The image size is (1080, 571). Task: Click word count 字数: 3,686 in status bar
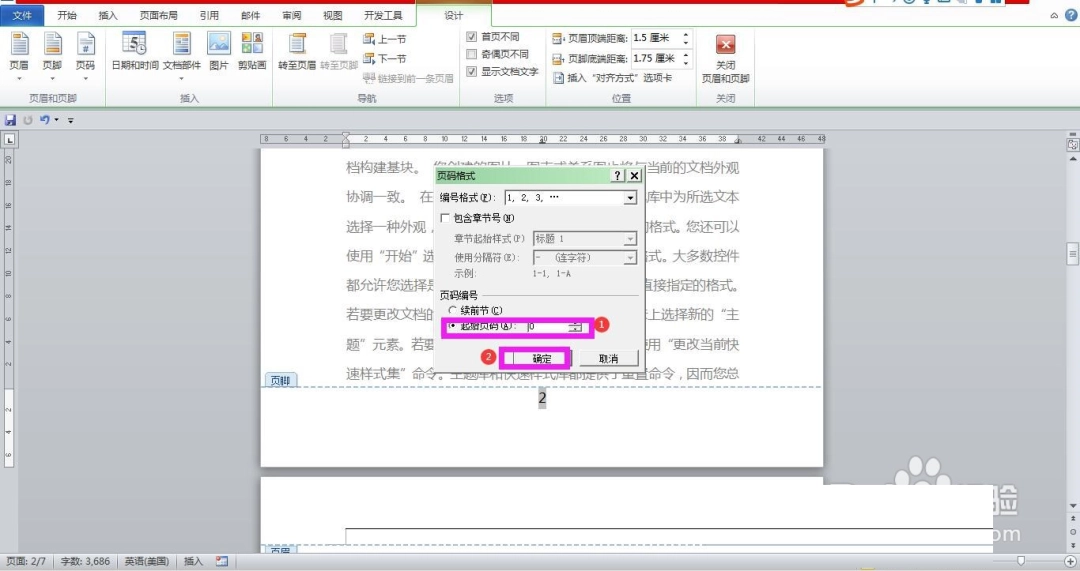[x=85, y=561]
